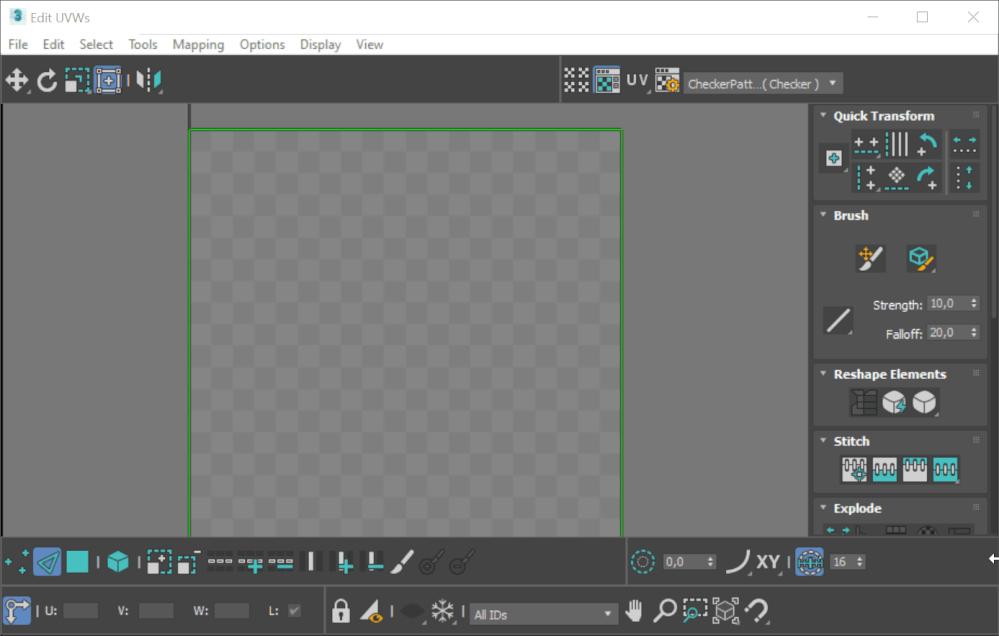999x636 pixels.
Task: Click Stitch to Target icon
Action: (854, 470)
